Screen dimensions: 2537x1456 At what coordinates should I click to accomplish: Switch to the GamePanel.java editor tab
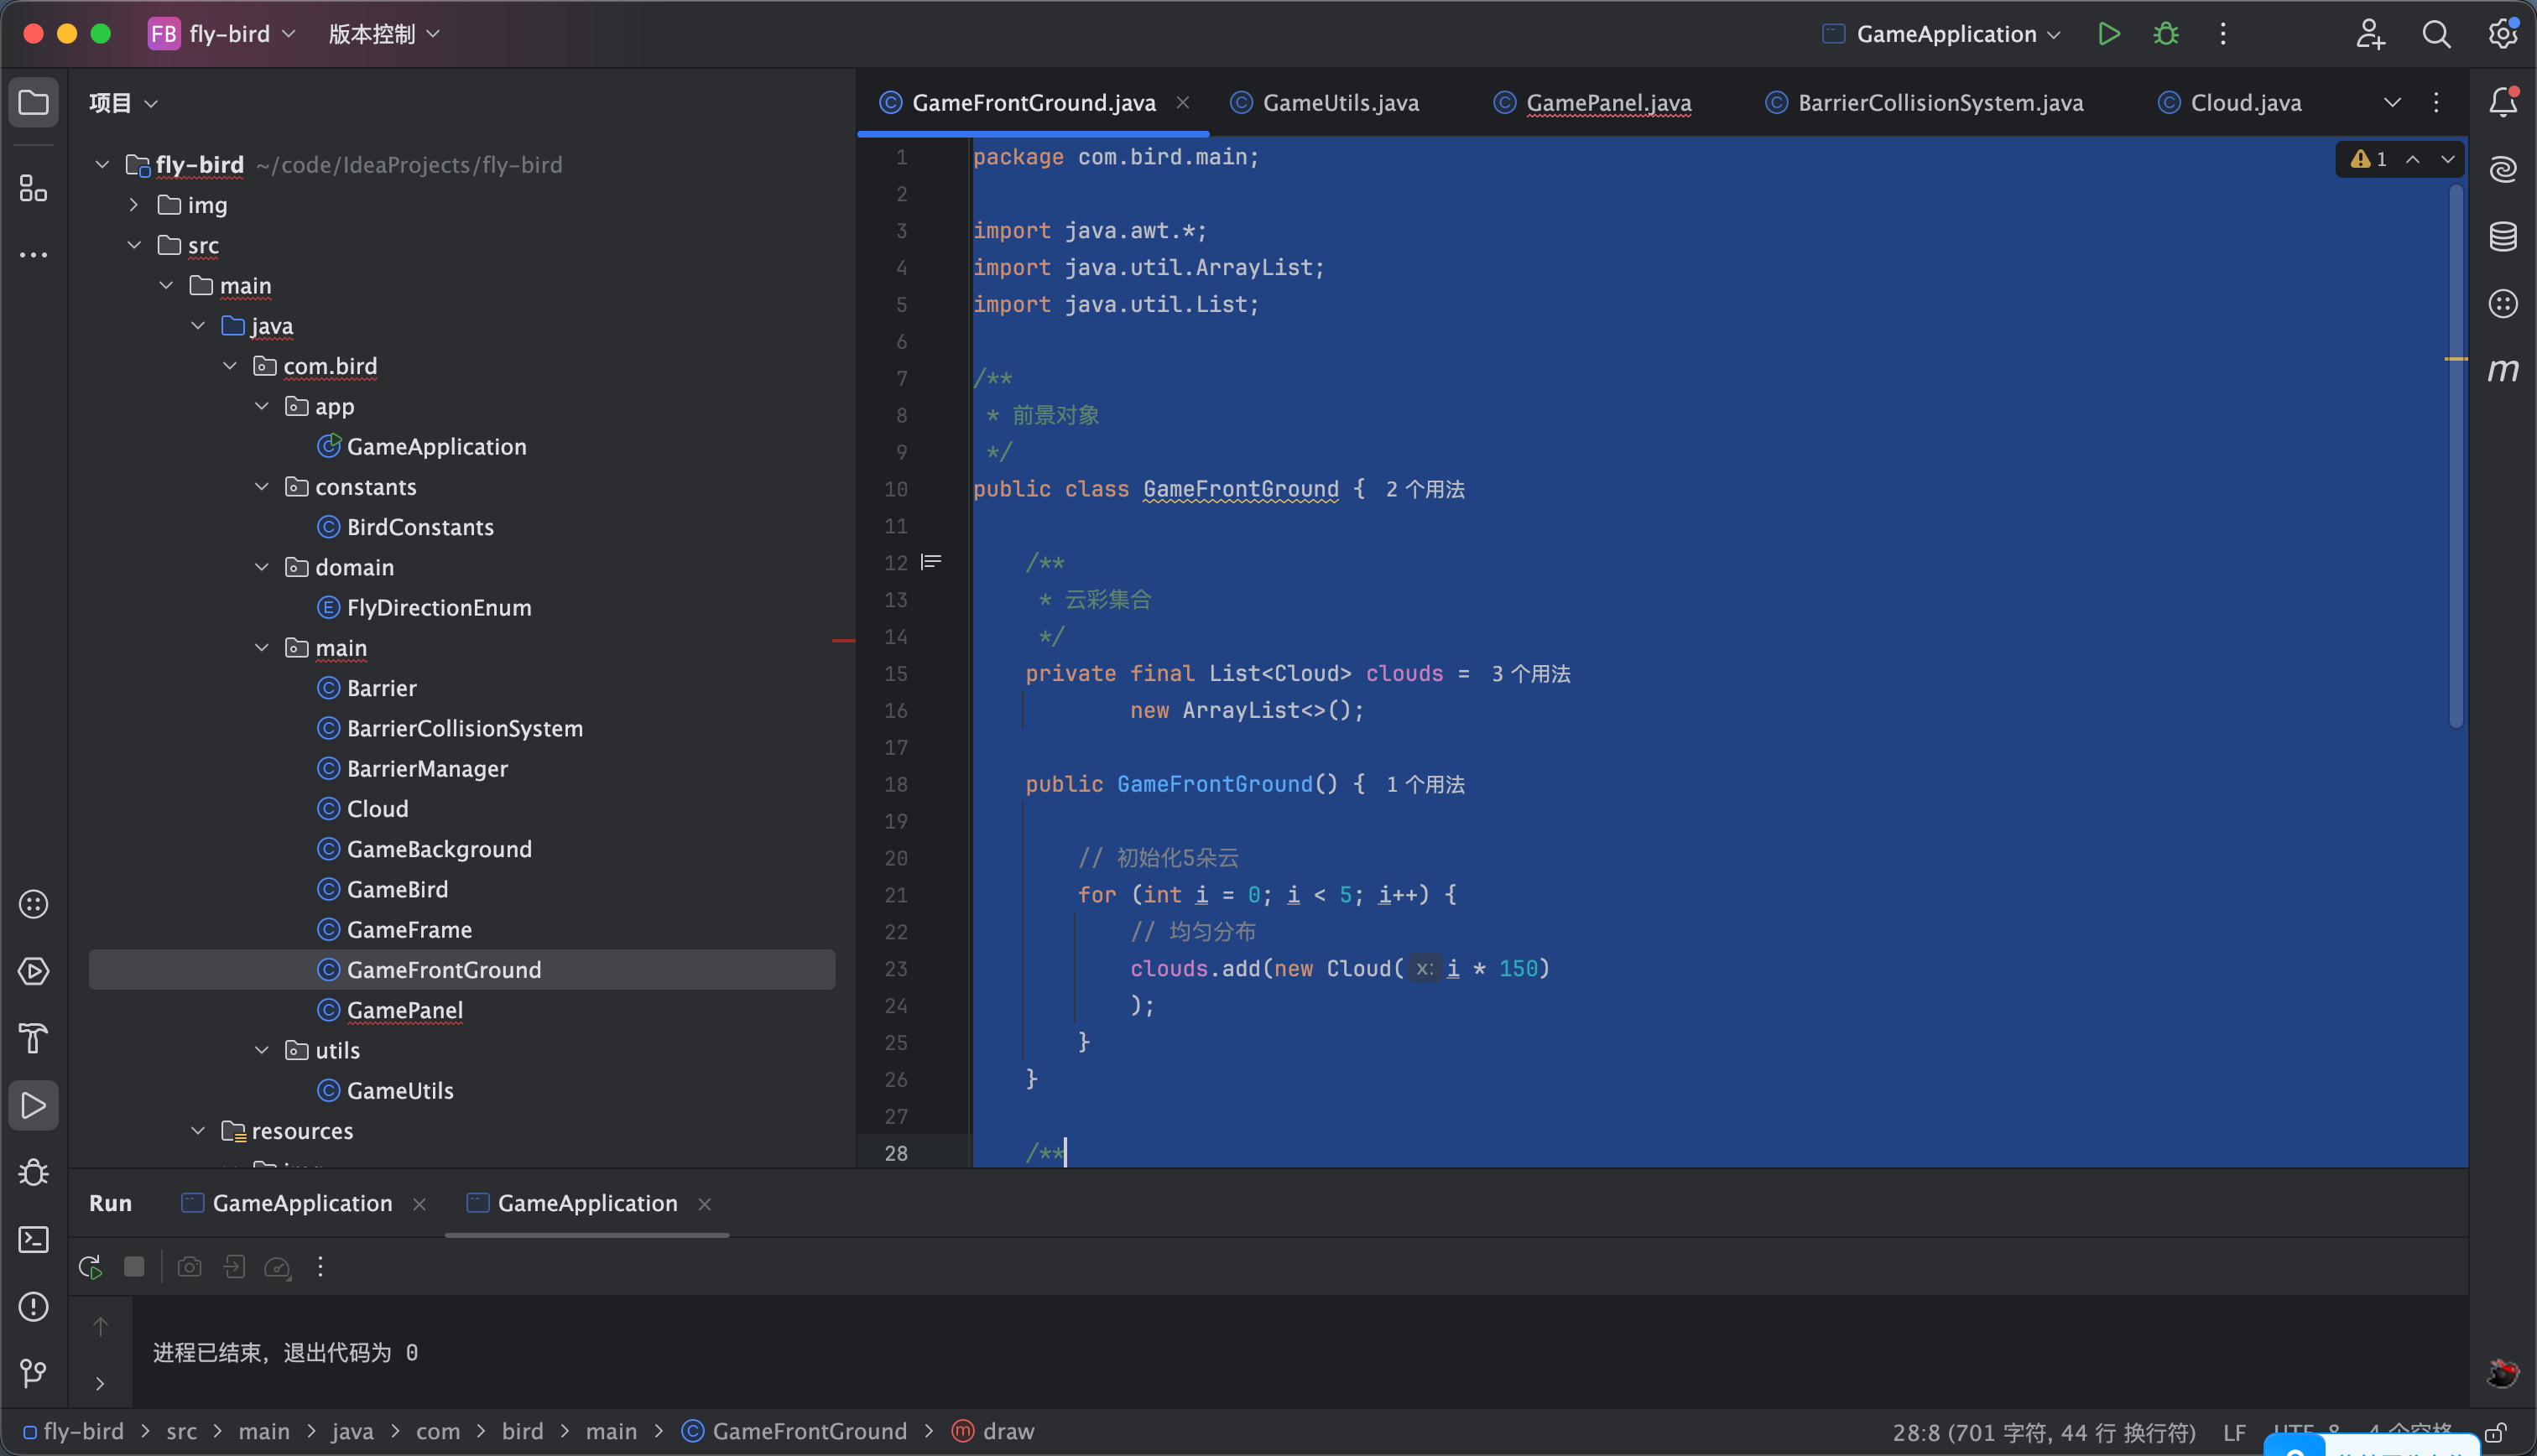coord(1593,103)
